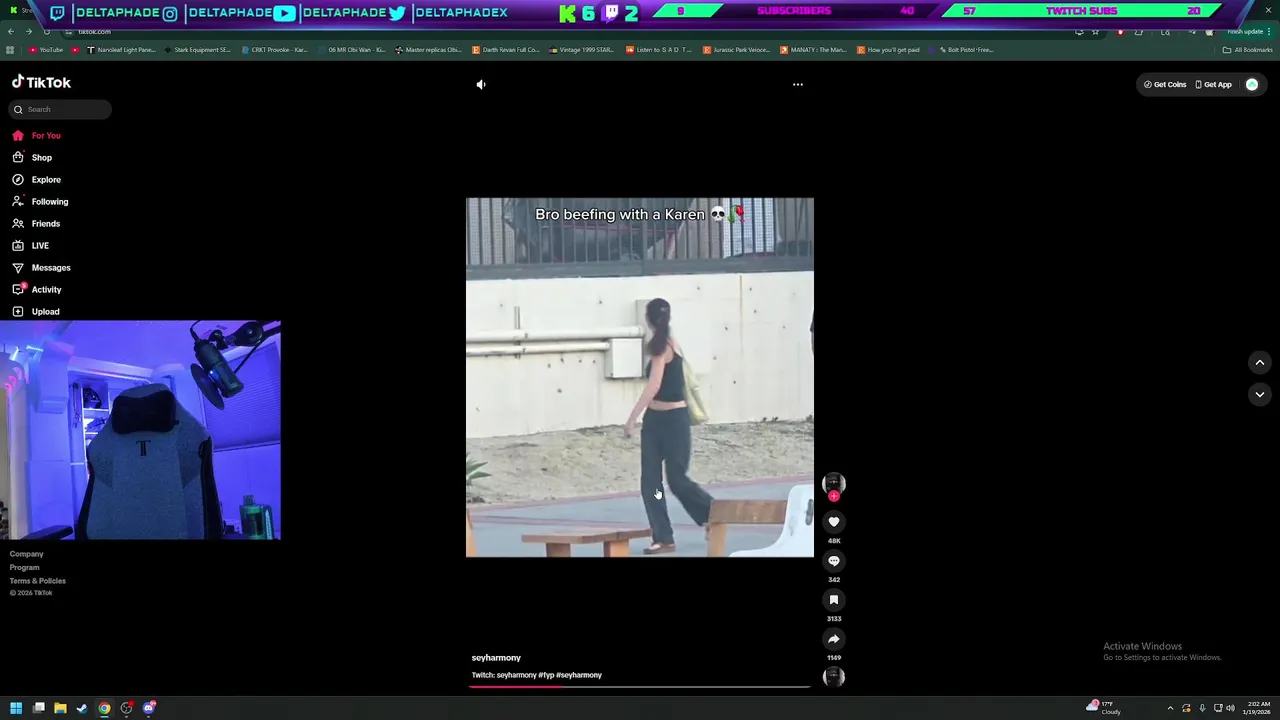The height and width of the screenshot is (720, 1280).
Task: Open OBS from the taskbar
Action: 127,708
